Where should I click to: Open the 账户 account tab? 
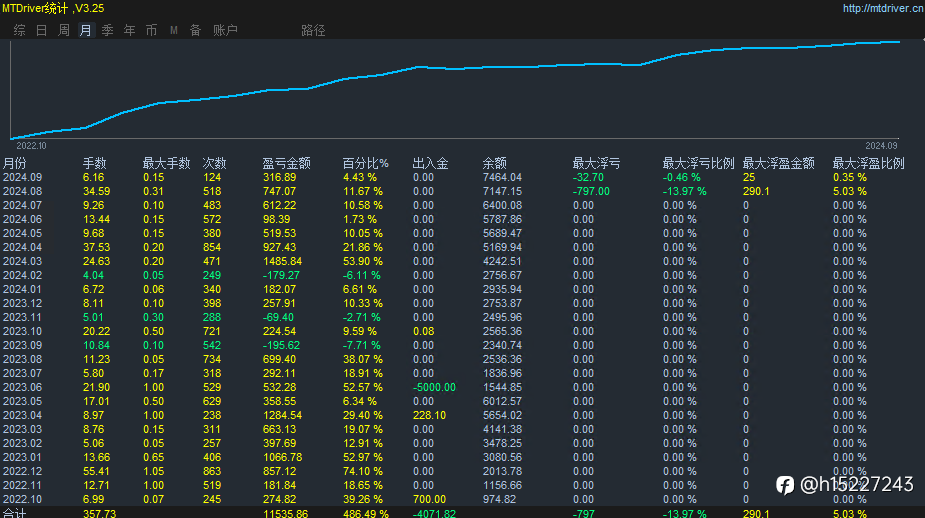coord(225,30)
